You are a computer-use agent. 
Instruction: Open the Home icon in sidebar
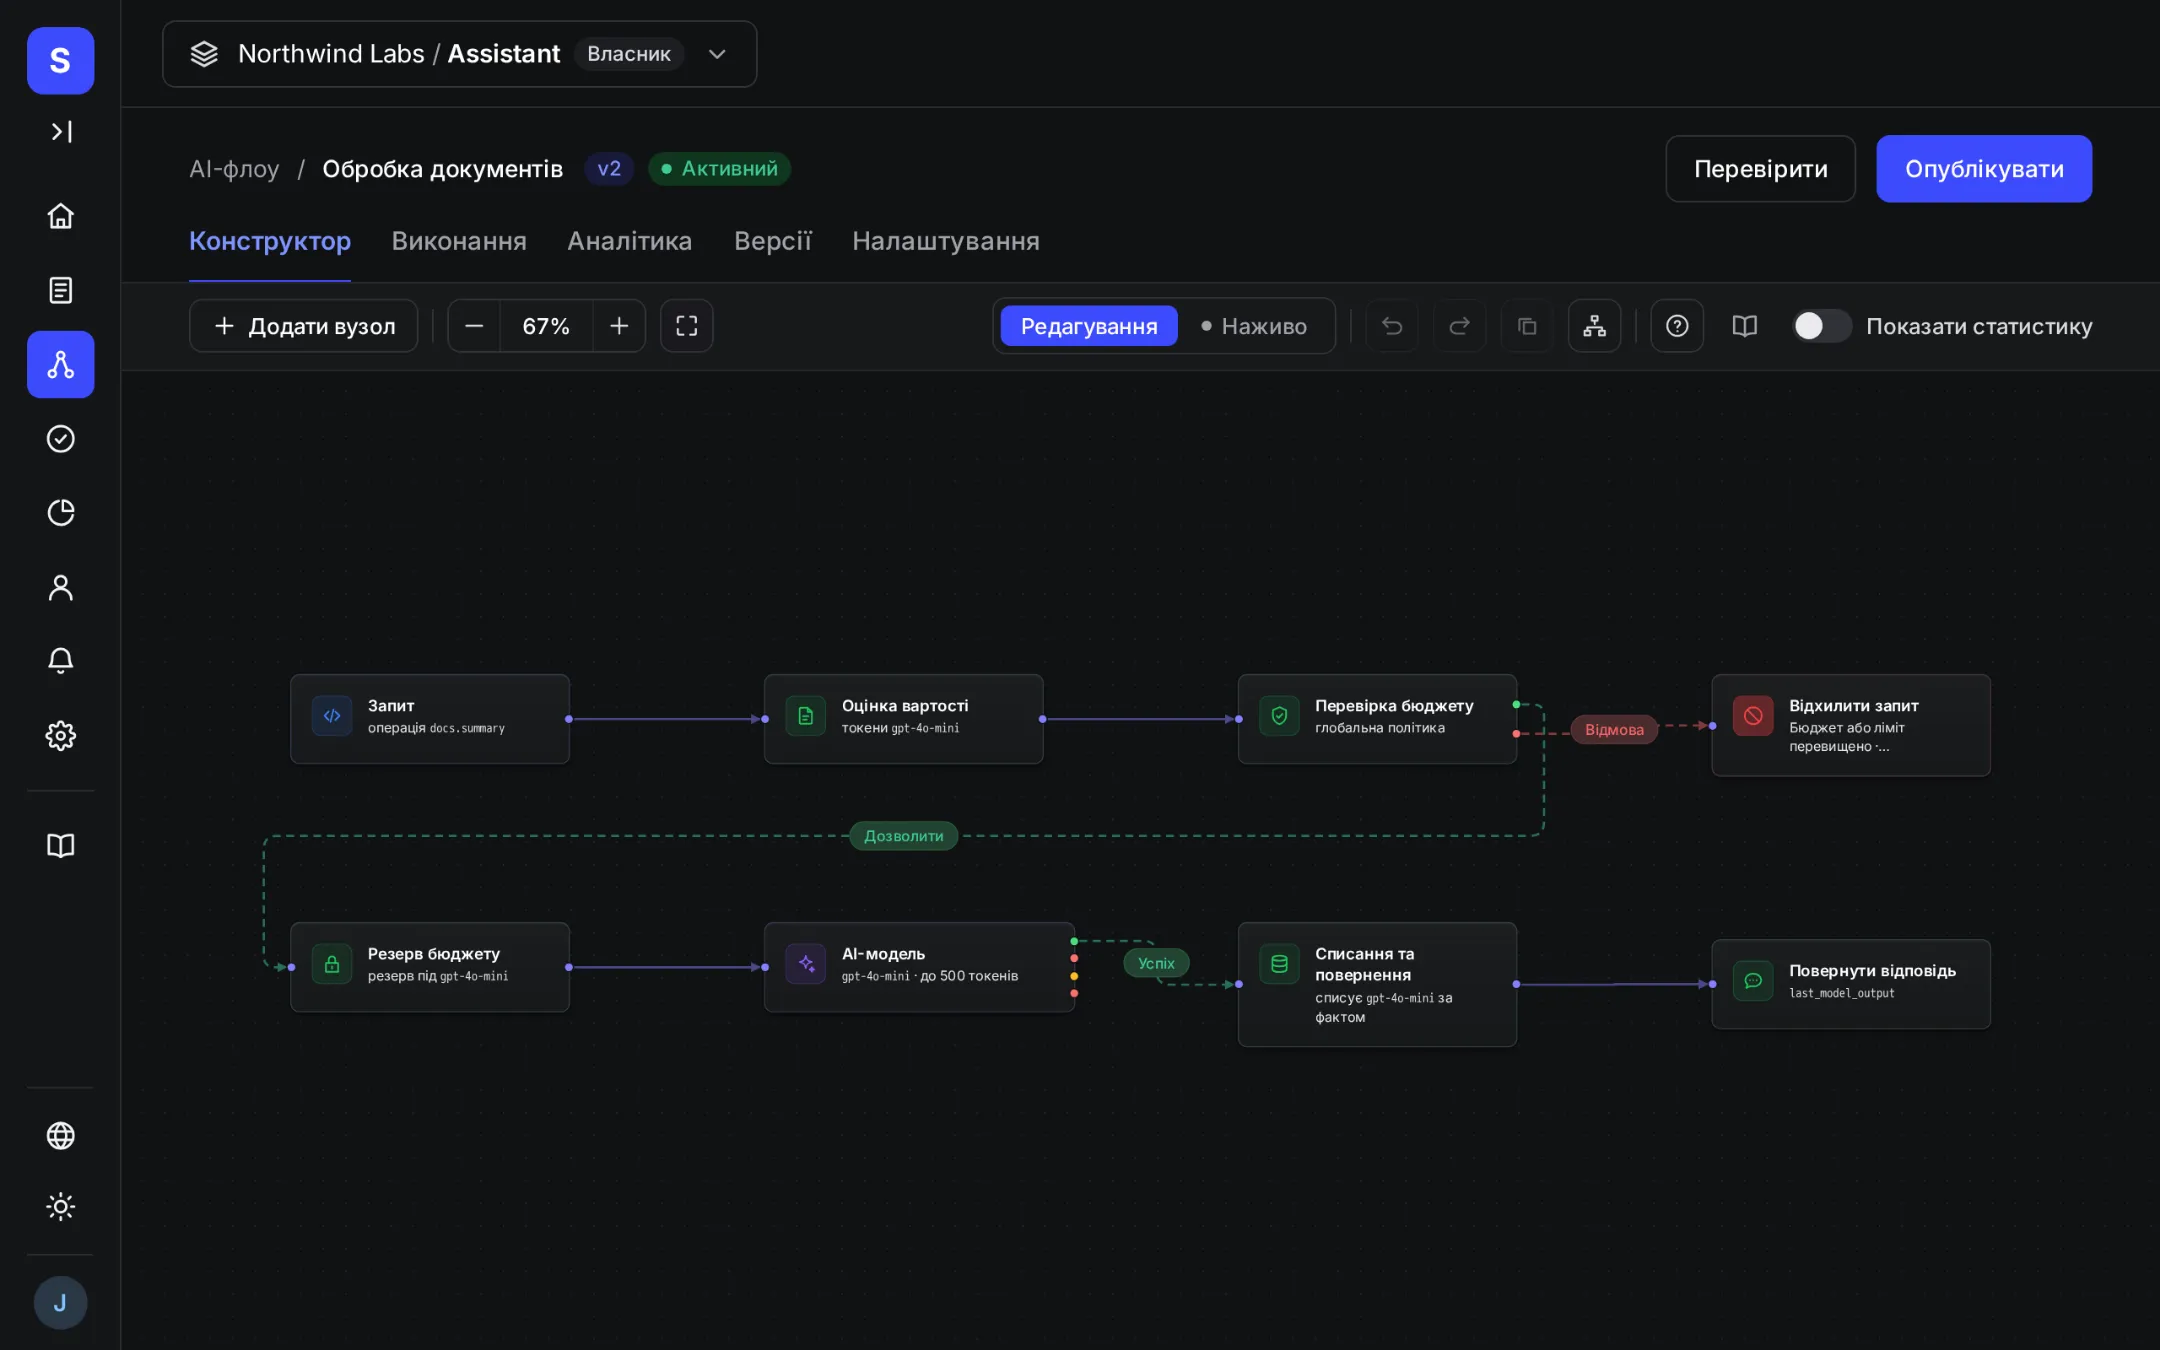[x=61, y=216]
